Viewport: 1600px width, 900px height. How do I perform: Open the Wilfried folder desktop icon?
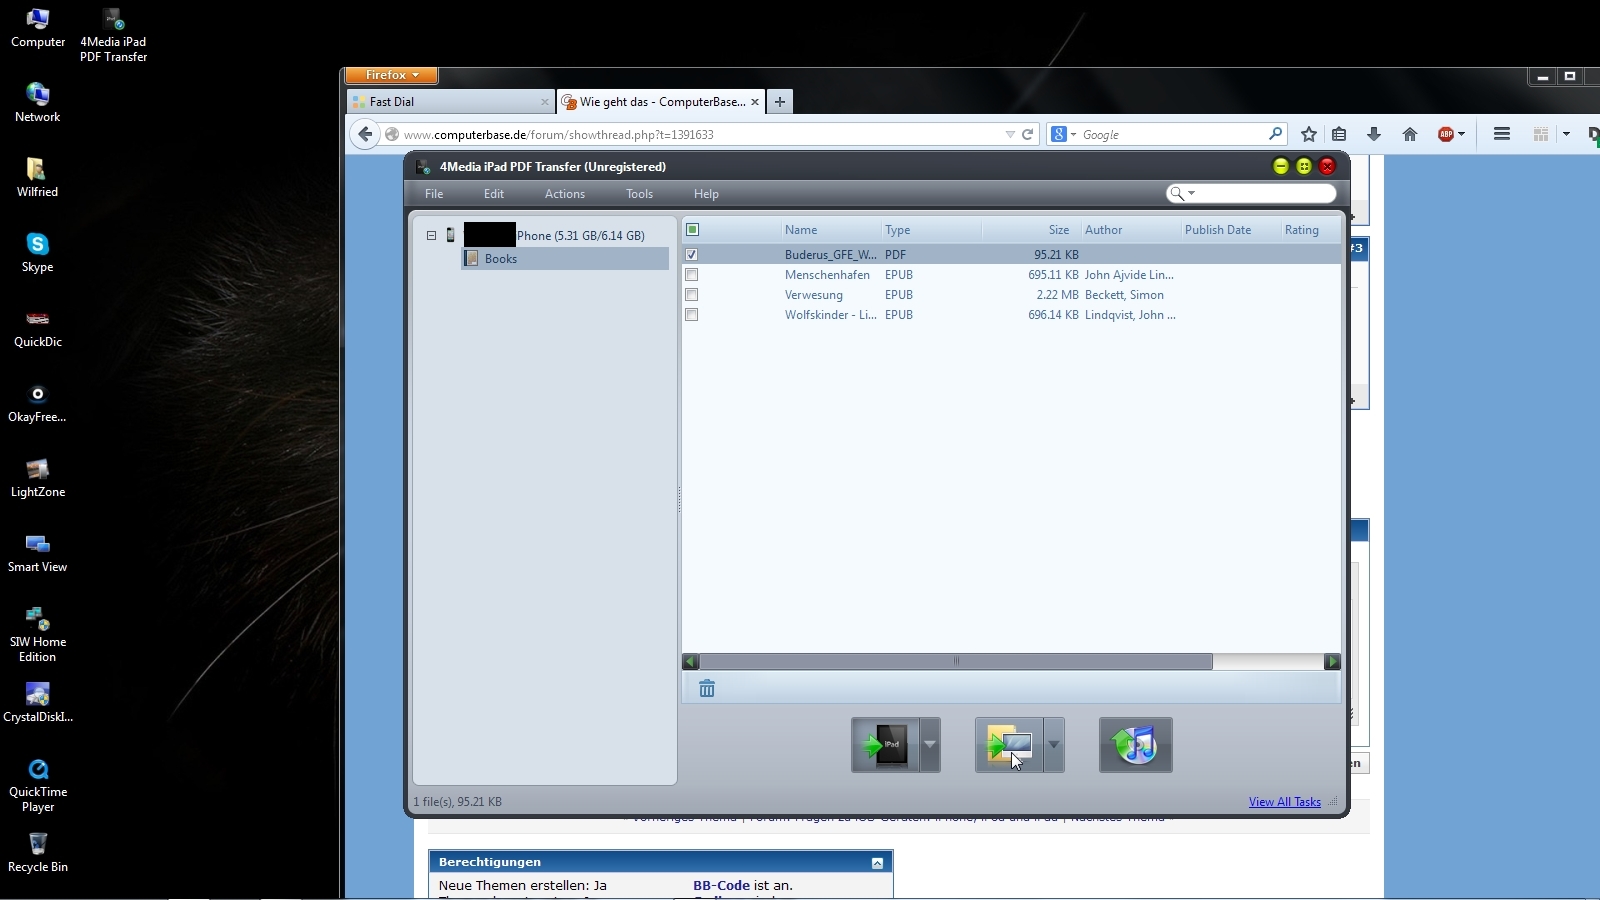[x=38, y=177]
